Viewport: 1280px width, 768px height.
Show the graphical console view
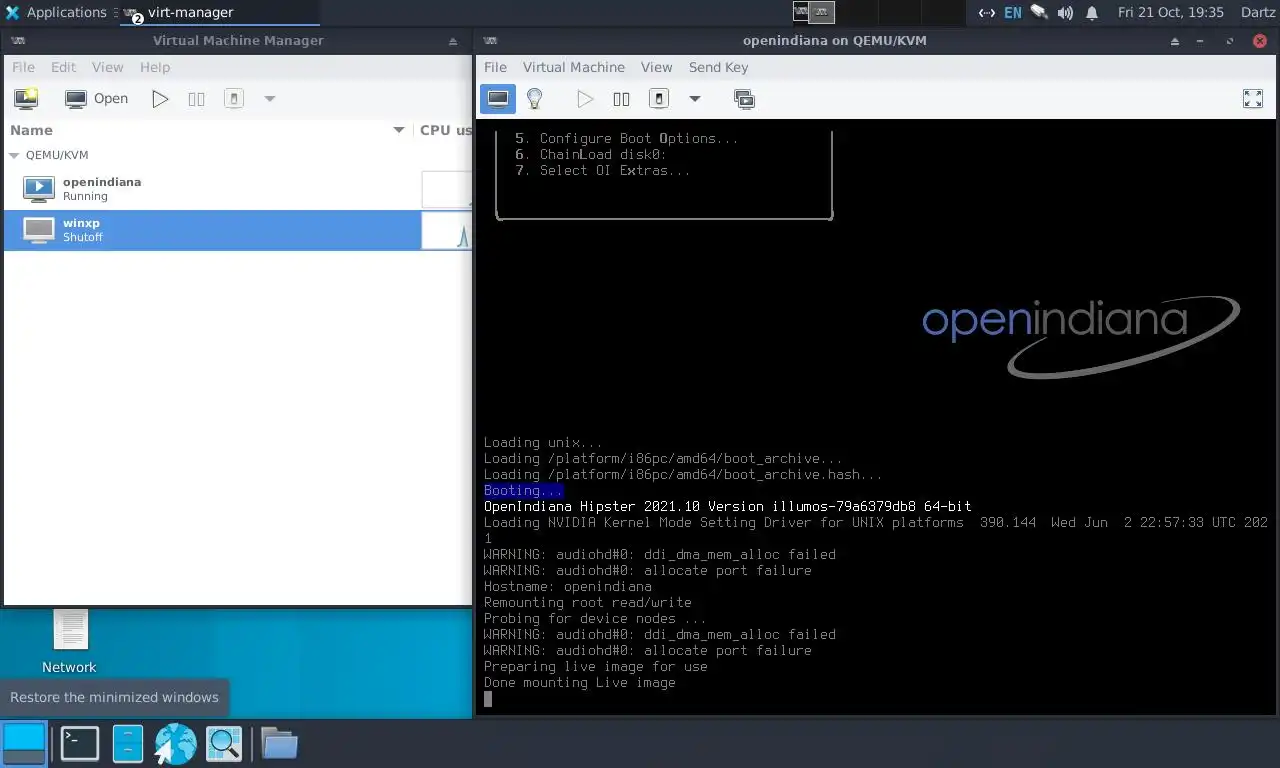[x=498, y=99]
